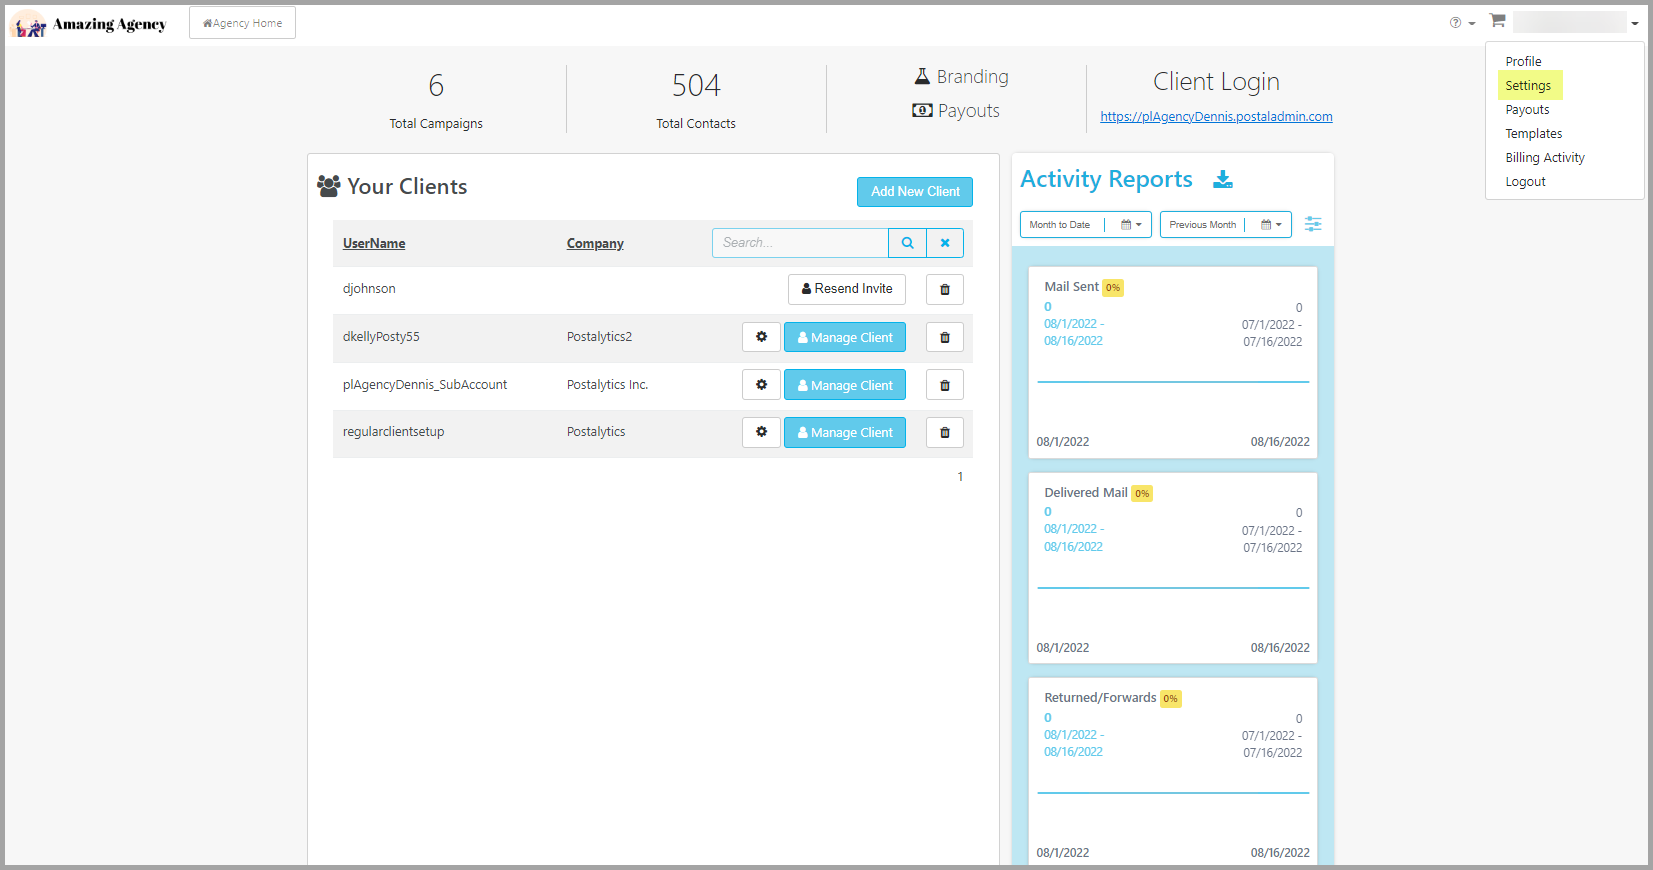Click the shopping cart icon
The image size is (1653, 870).
click(x=1497, y=20)
